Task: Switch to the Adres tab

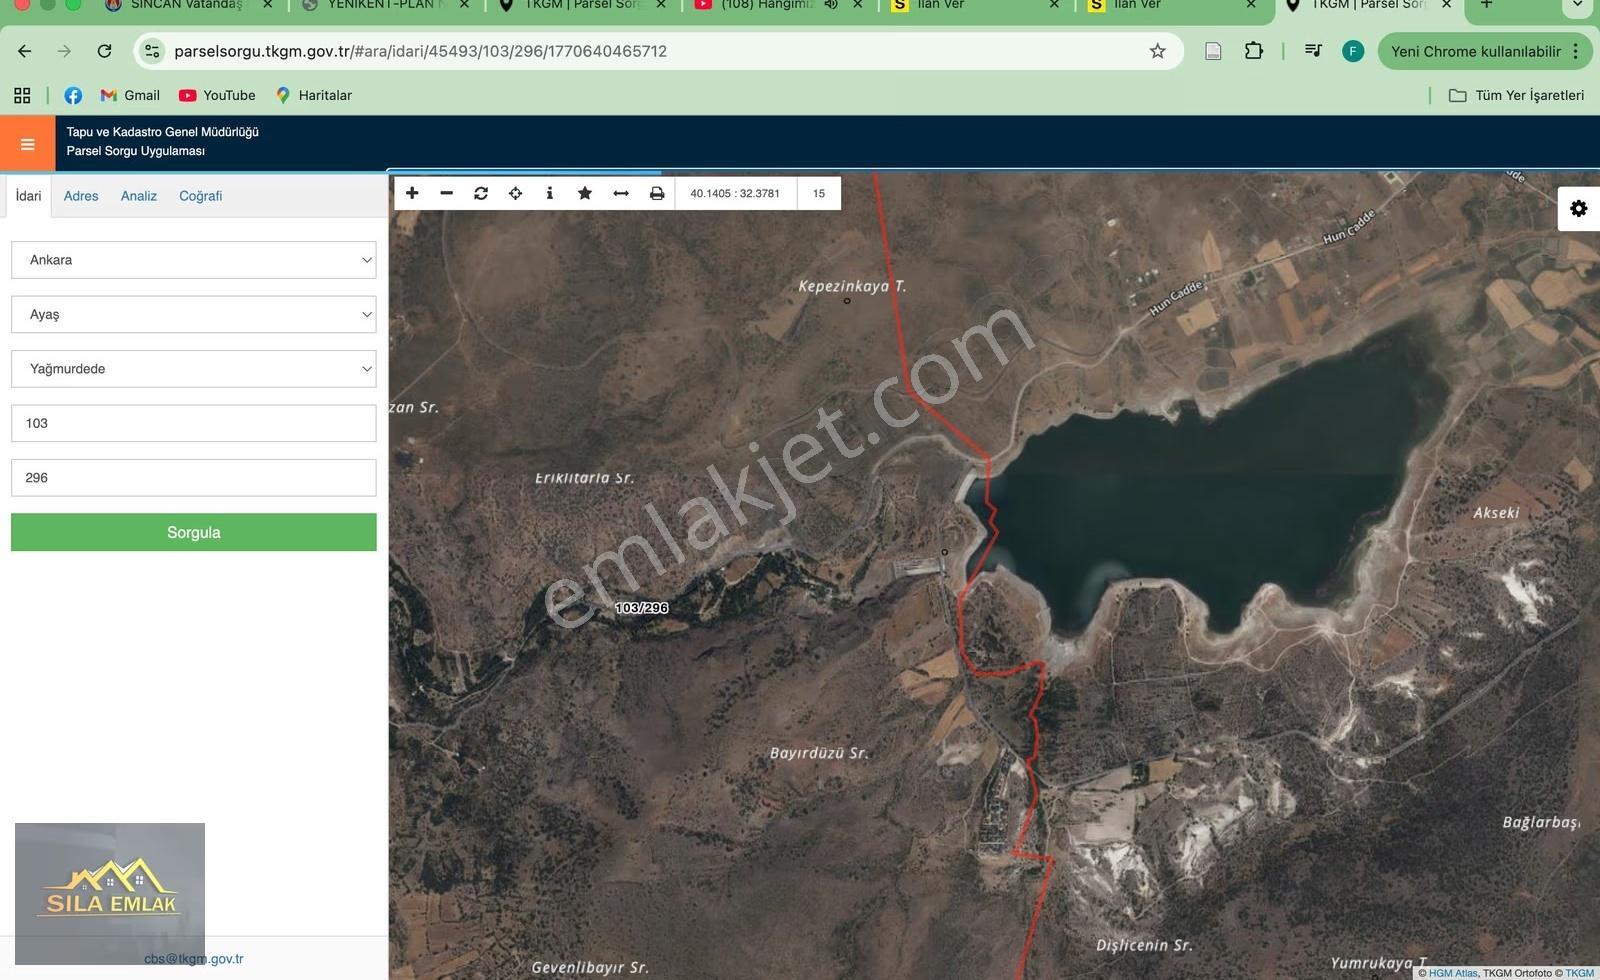Action: [x=81, y=196]
